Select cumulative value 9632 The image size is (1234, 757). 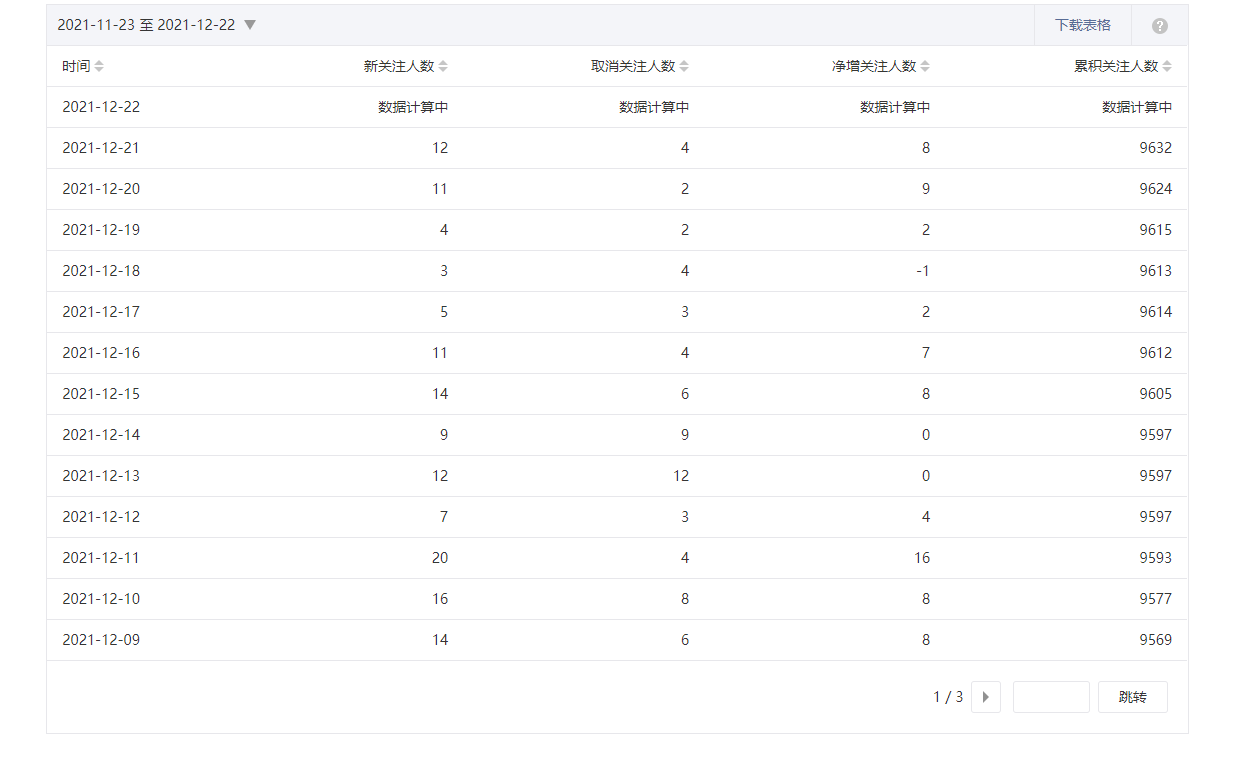coord(1155,148)
